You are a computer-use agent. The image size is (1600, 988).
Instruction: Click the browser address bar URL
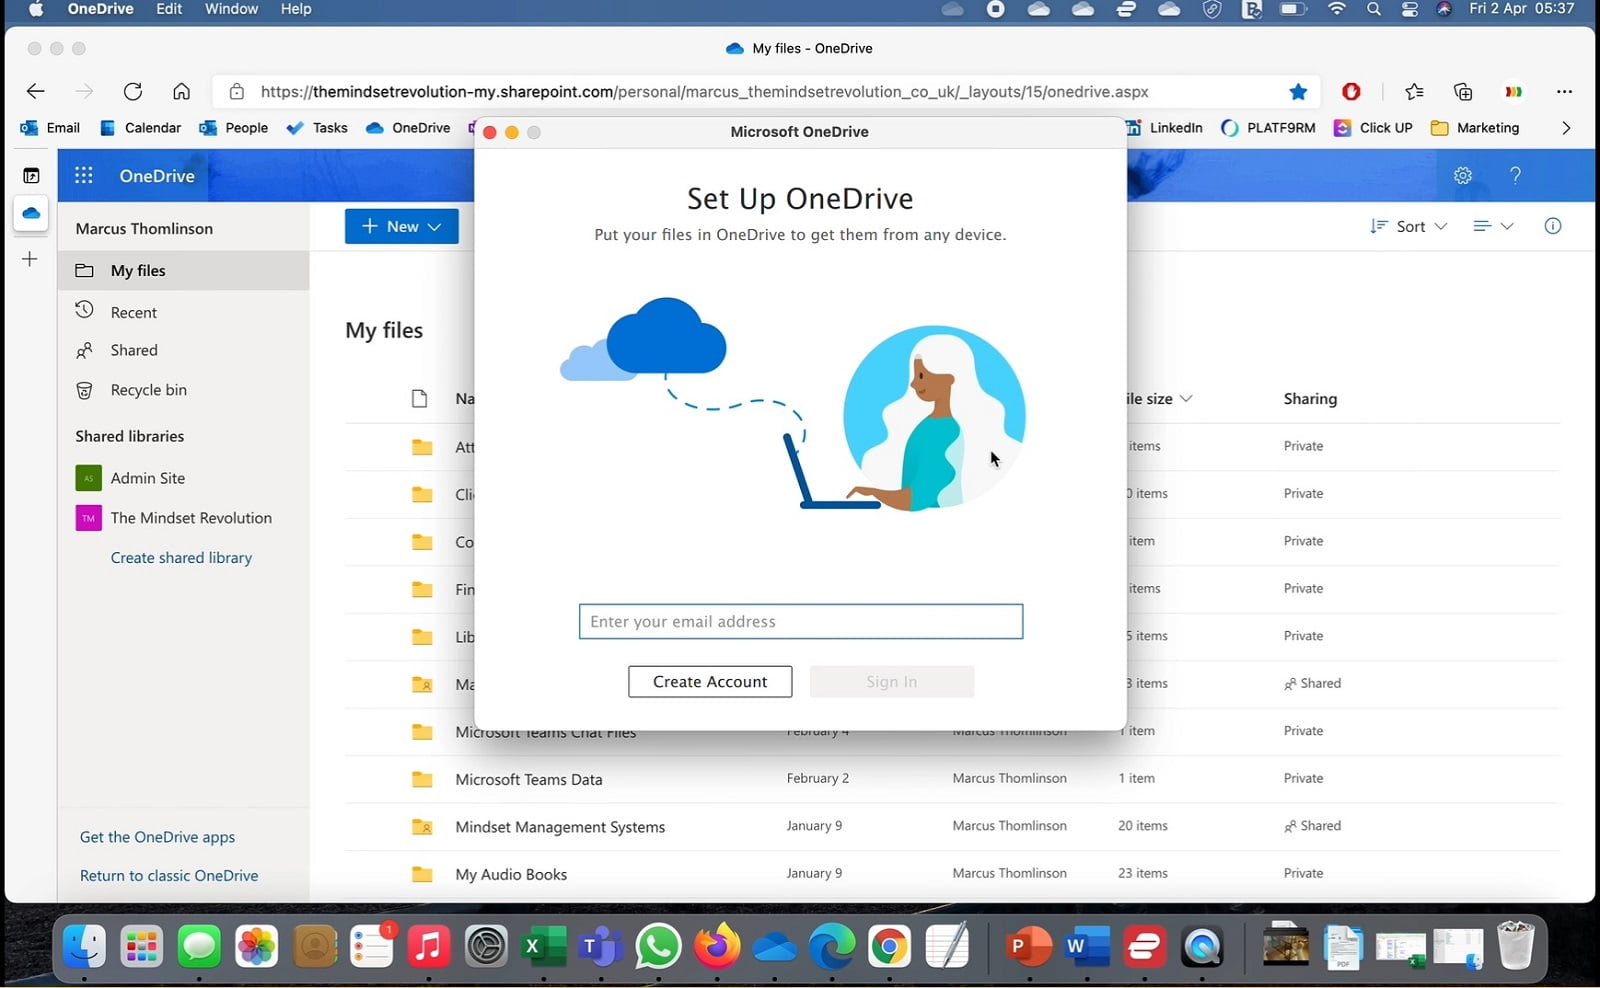tap(704, 92)
